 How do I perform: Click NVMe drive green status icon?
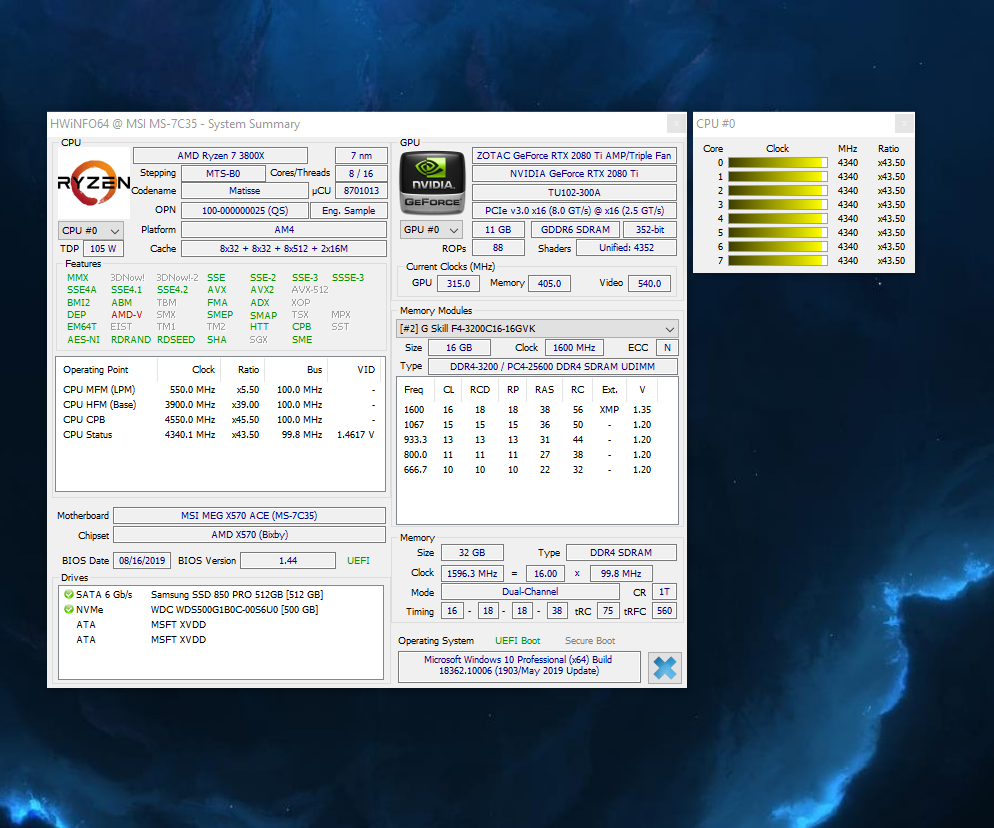pyautogui.click(x=68, y=610)
